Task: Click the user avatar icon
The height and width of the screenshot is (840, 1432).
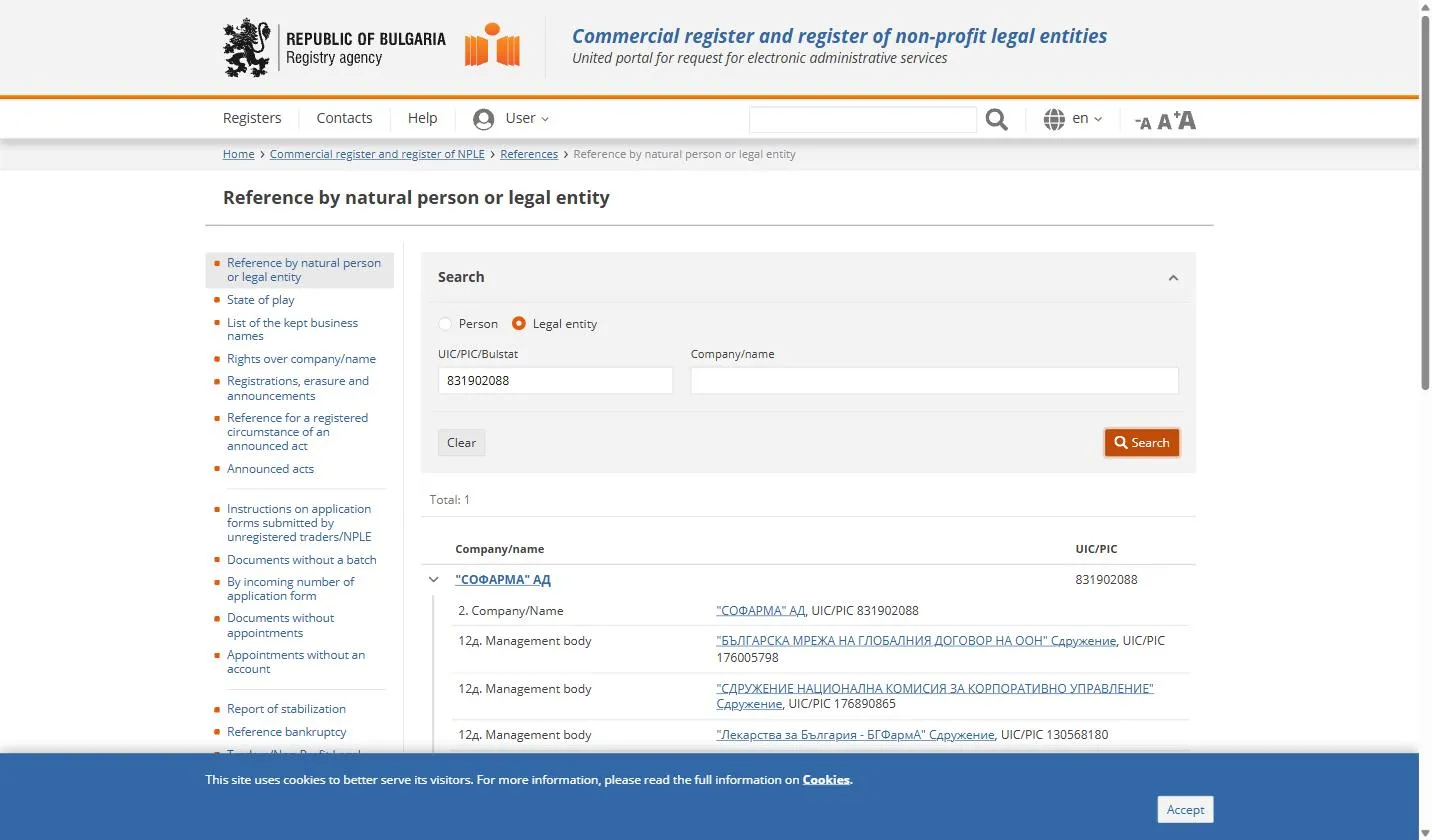Action: click(483, 119)
